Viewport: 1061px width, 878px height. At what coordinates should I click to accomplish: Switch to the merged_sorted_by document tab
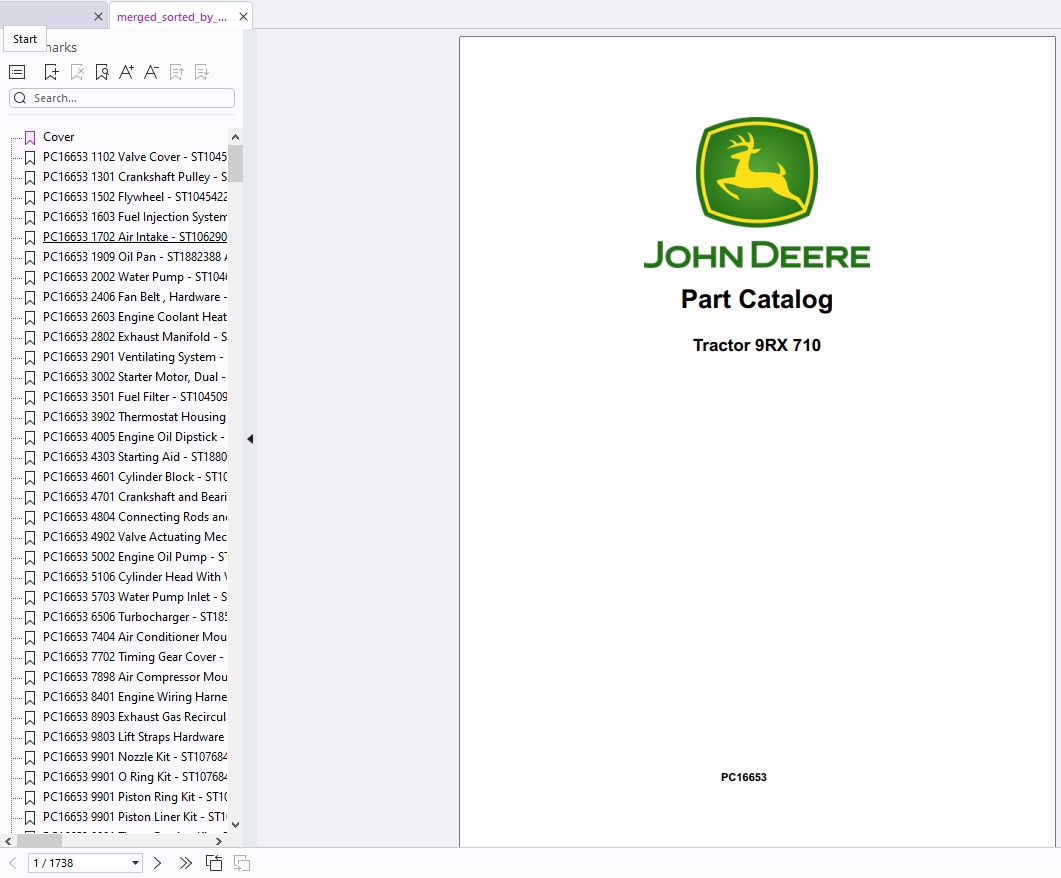point(171,17)
